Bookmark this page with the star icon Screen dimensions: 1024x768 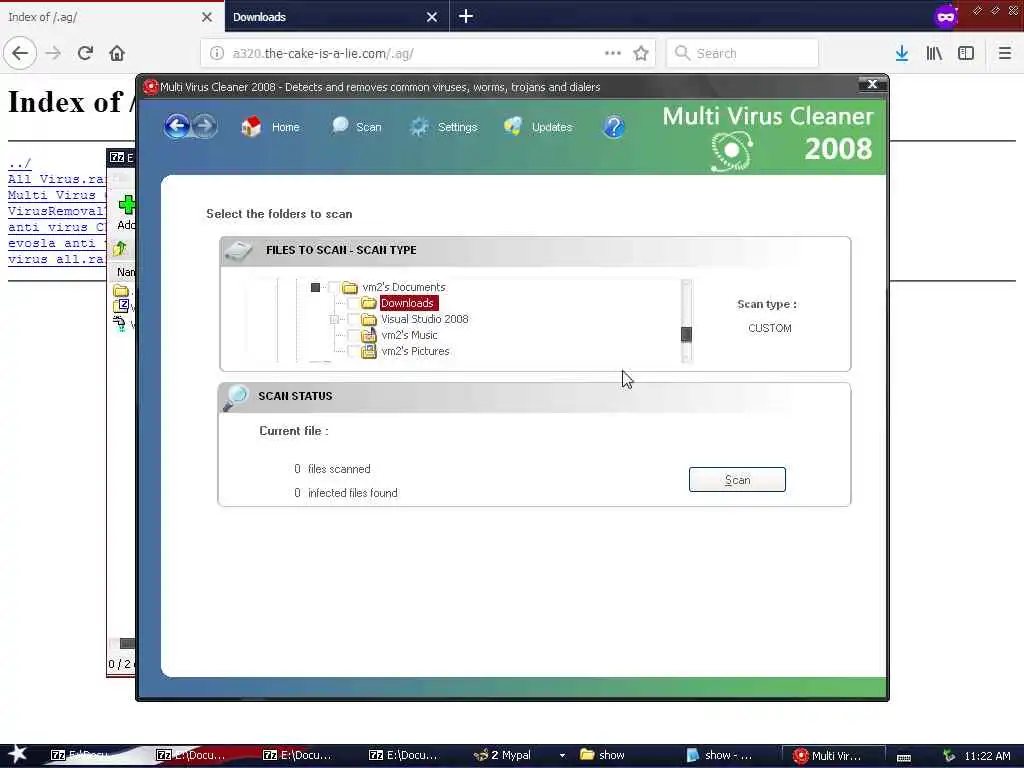click(x=641, y=54)
